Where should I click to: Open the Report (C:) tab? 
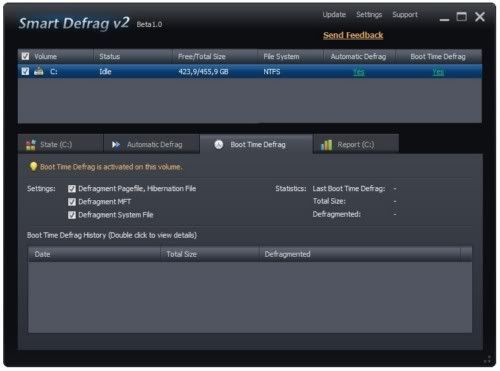[x=356, y=144]
